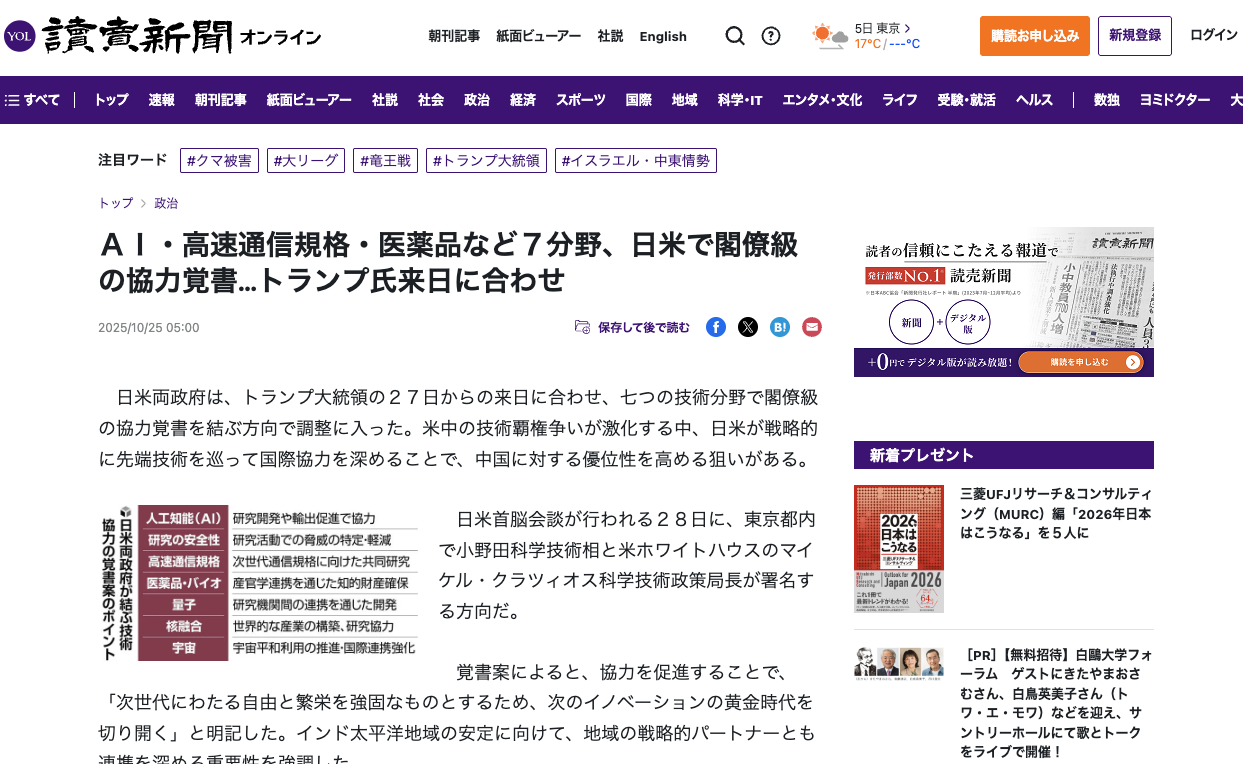Click the ログイン link

(1213, 35)
